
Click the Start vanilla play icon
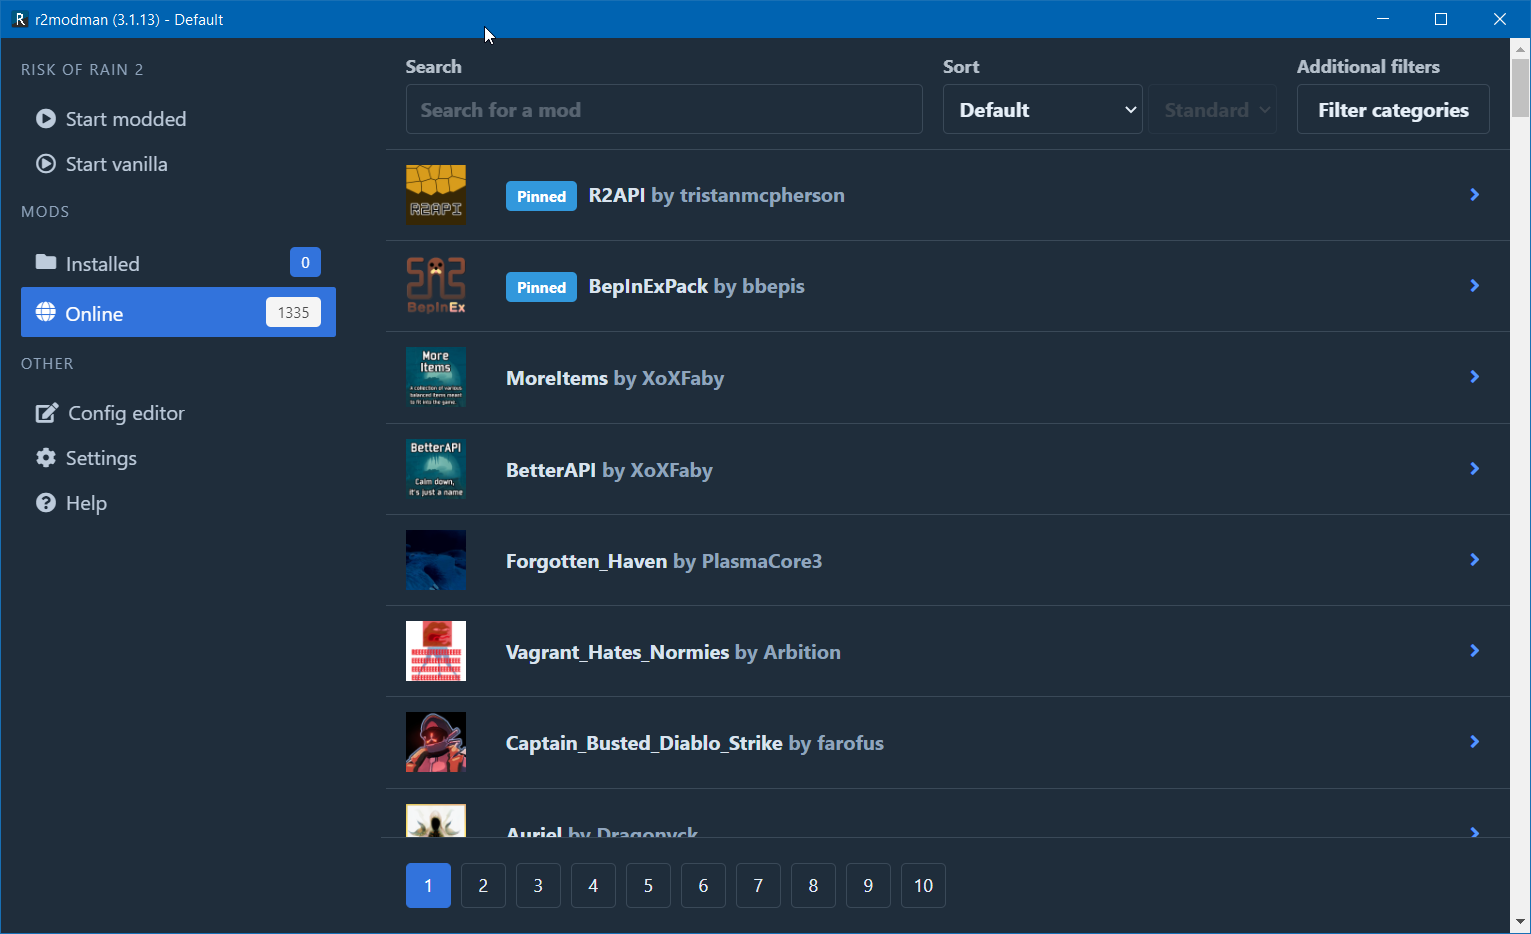pos(46,164)
